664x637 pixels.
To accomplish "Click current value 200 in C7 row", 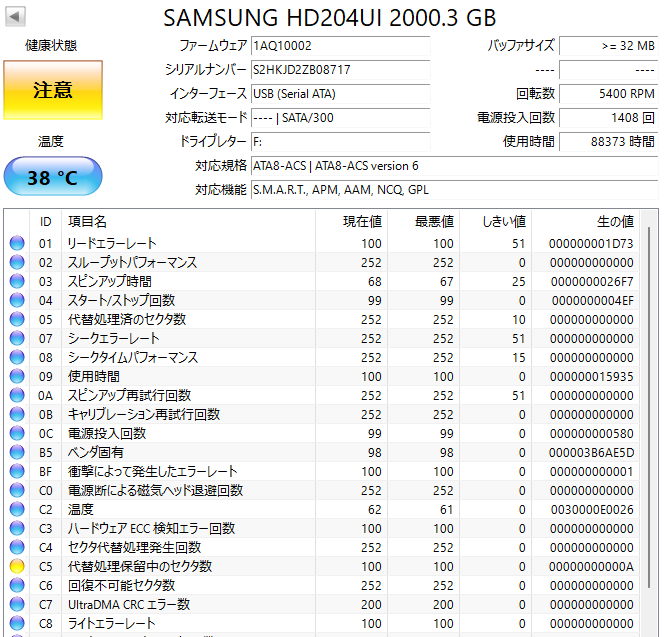I will (x=371, y=605).
